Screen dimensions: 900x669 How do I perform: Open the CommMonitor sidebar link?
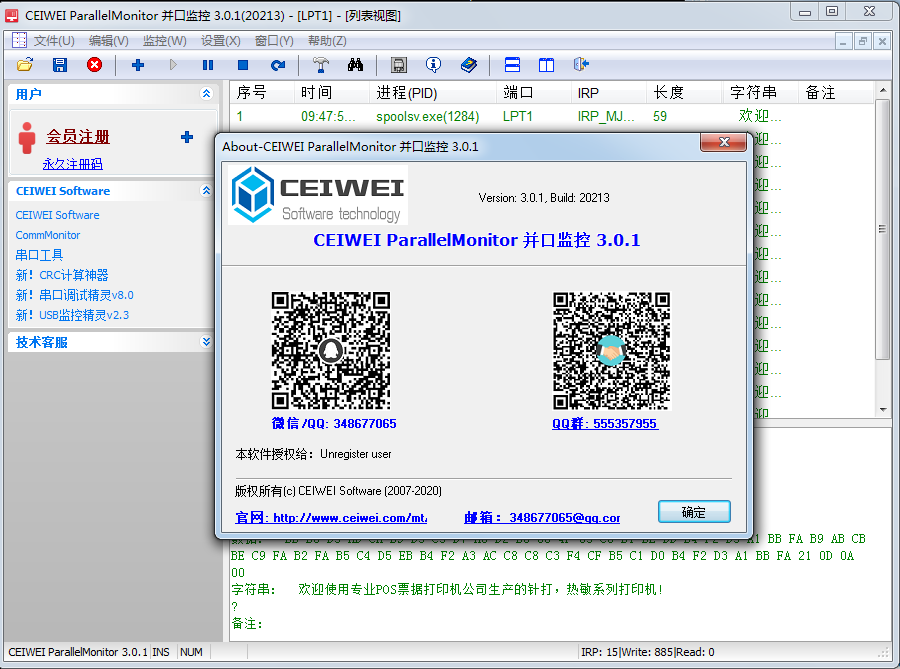click(x=48, y=235)
